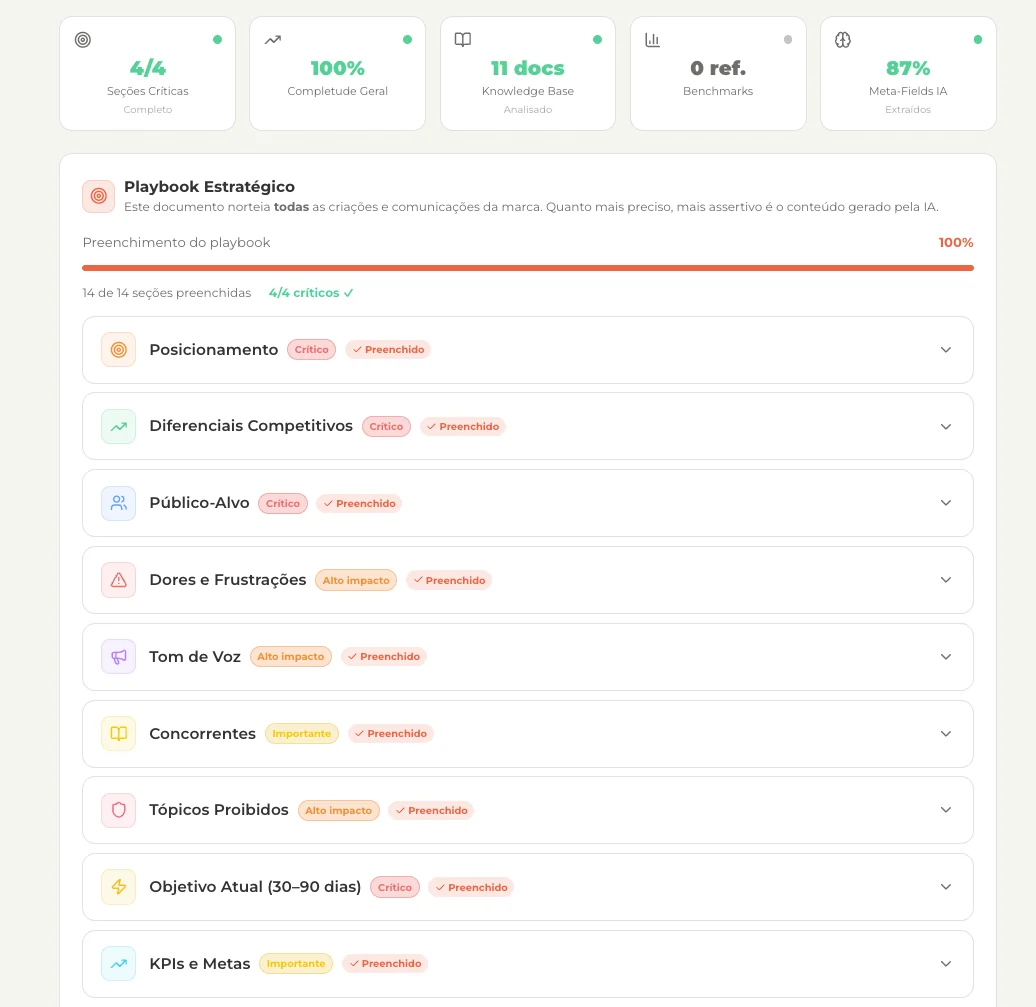Image resolution: width=1036 pixels, height=1007 pixels.
Task: Open the Knowledge Base 11 docs card
Action: (x=528, y=73)
